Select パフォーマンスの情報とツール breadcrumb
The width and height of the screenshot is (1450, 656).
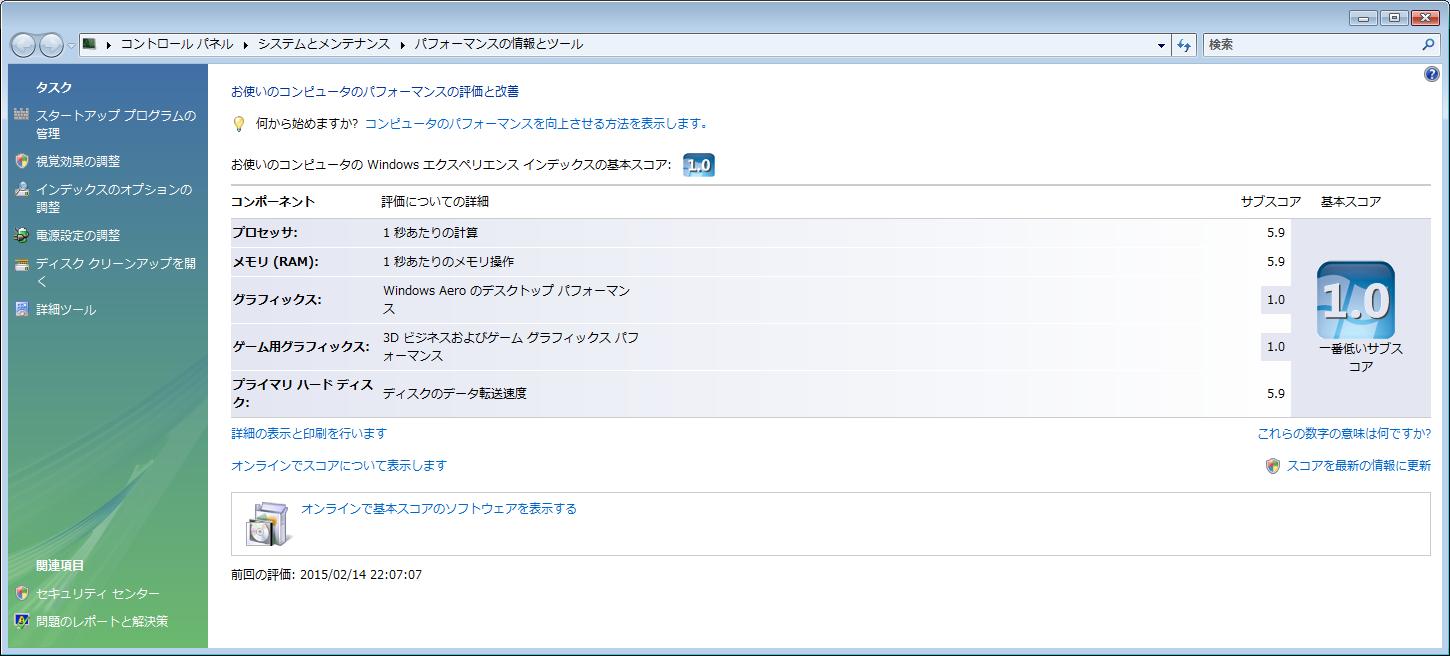point(498,44)
